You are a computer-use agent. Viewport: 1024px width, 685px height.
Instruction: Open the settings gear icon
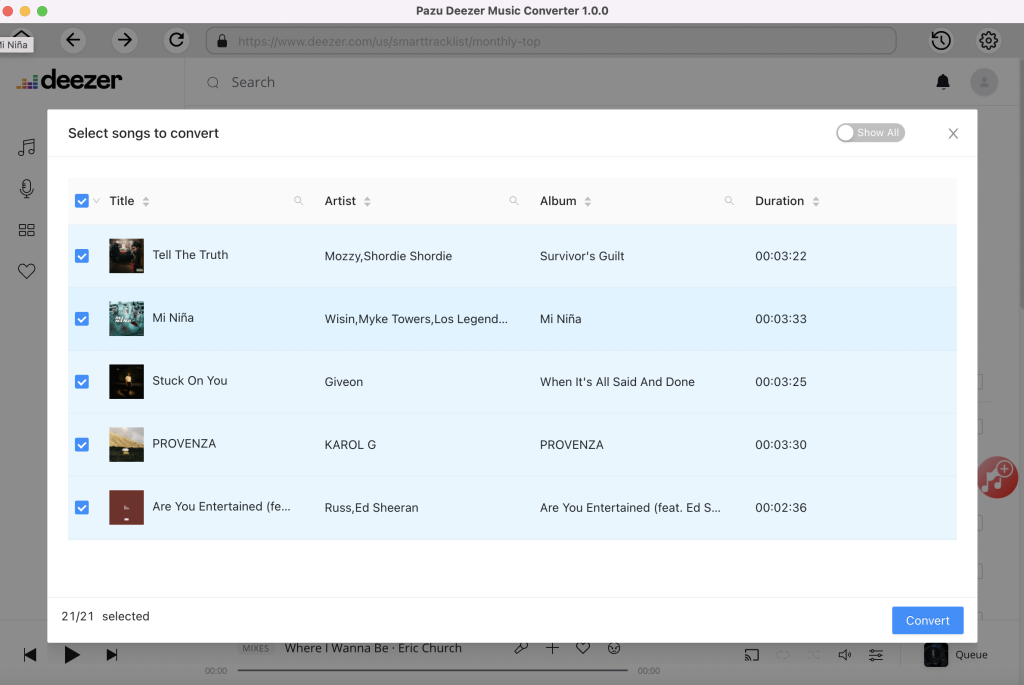point(988,40)
